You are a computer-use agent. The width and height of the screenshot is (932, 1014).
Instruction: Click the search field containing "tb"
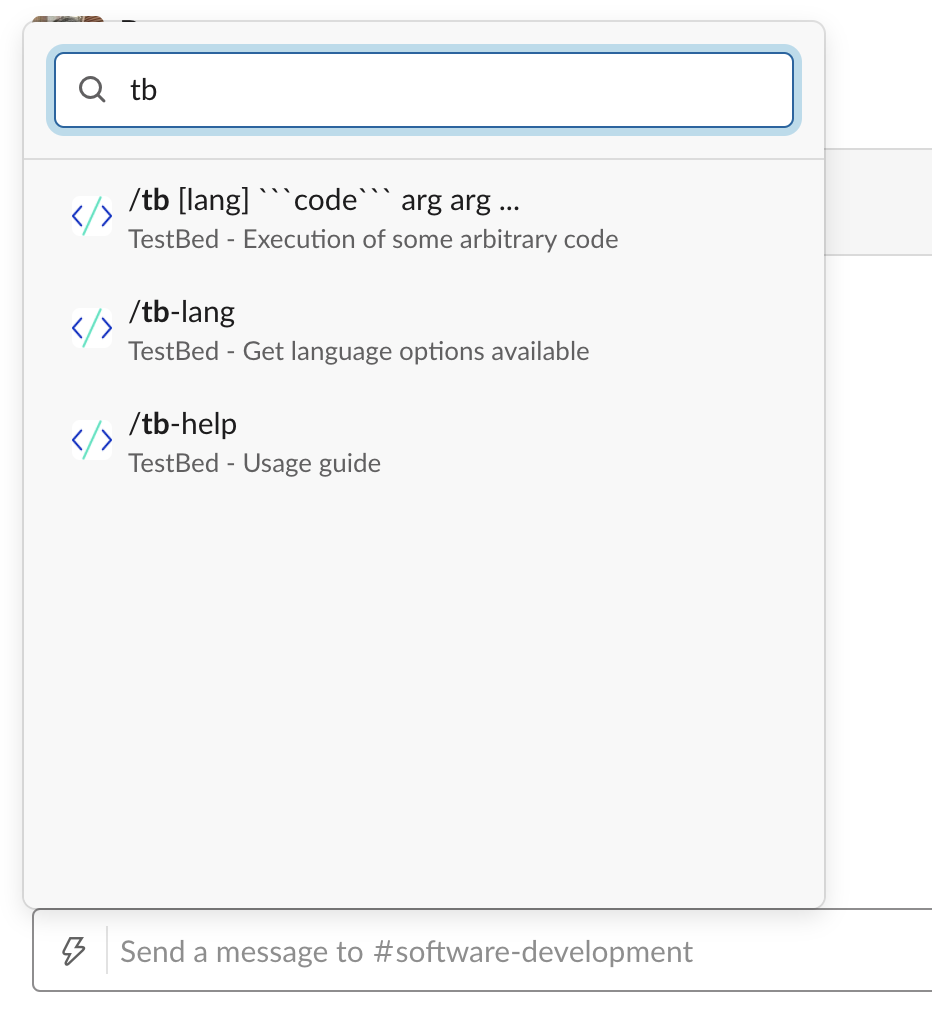point(424,90)
